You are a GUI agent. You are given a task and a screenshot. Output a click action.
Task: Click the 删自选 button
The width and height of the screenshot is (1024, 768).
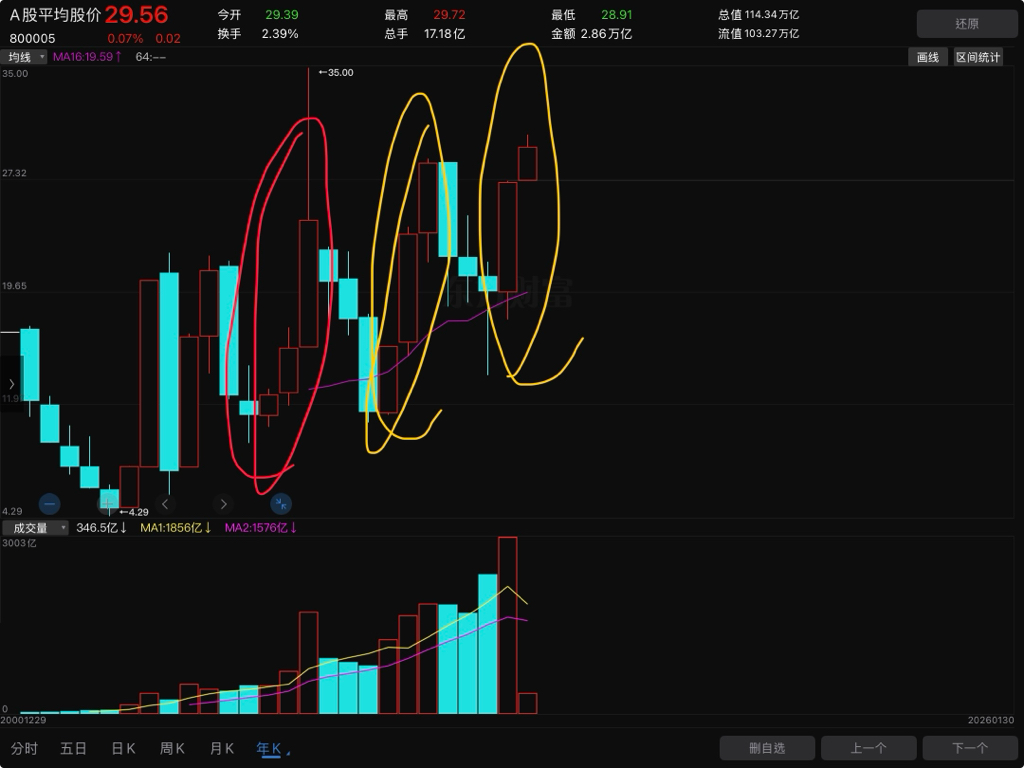767,748
